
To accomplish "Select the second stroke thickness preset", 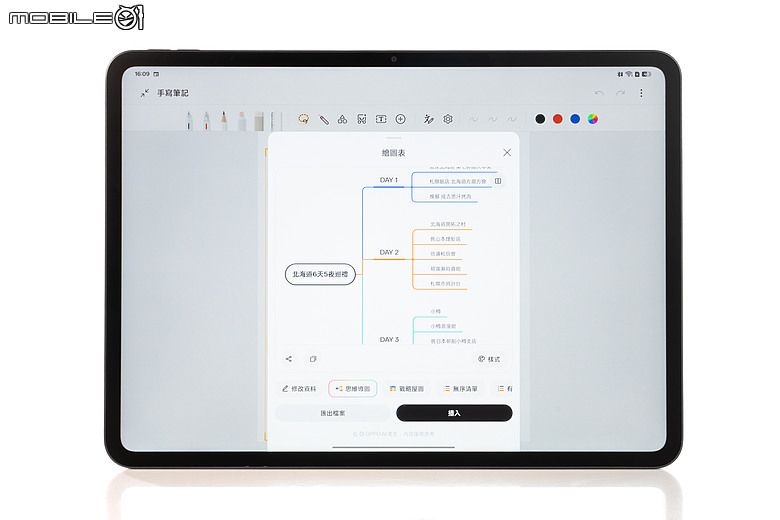I will pyautogui.click(x=492, y=119).
